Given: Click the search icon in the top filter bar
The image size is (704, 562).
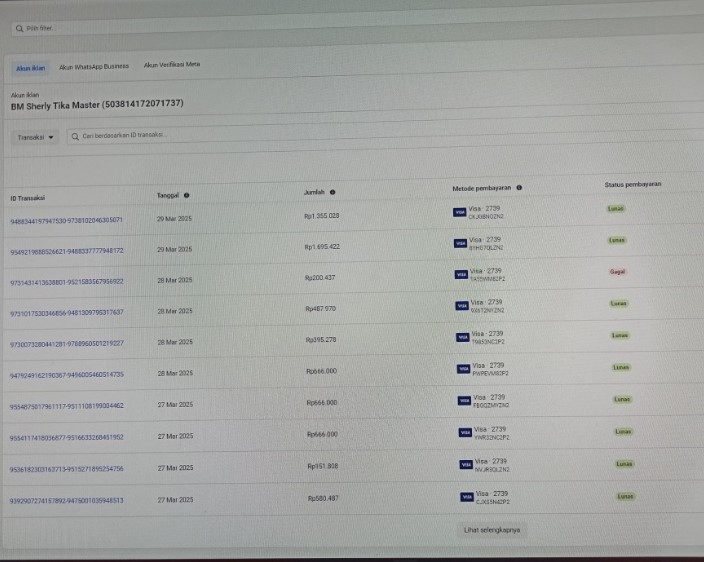Looking at the screenshot, I should 19,28.
